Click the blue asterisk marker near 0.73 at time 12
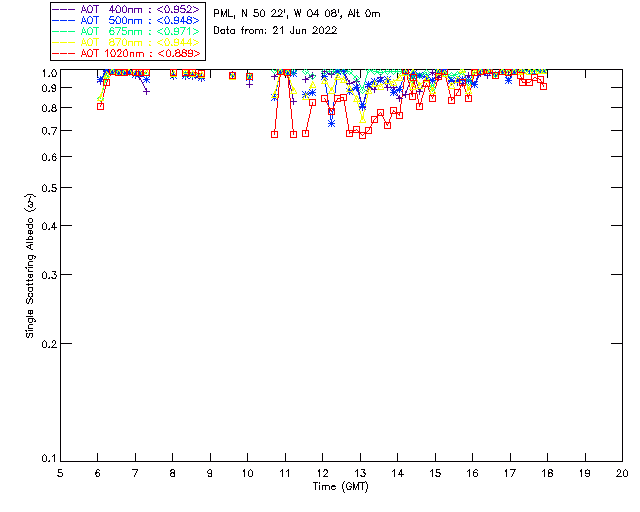The height and width of the screenshot is (512, 640). [331, 123]
